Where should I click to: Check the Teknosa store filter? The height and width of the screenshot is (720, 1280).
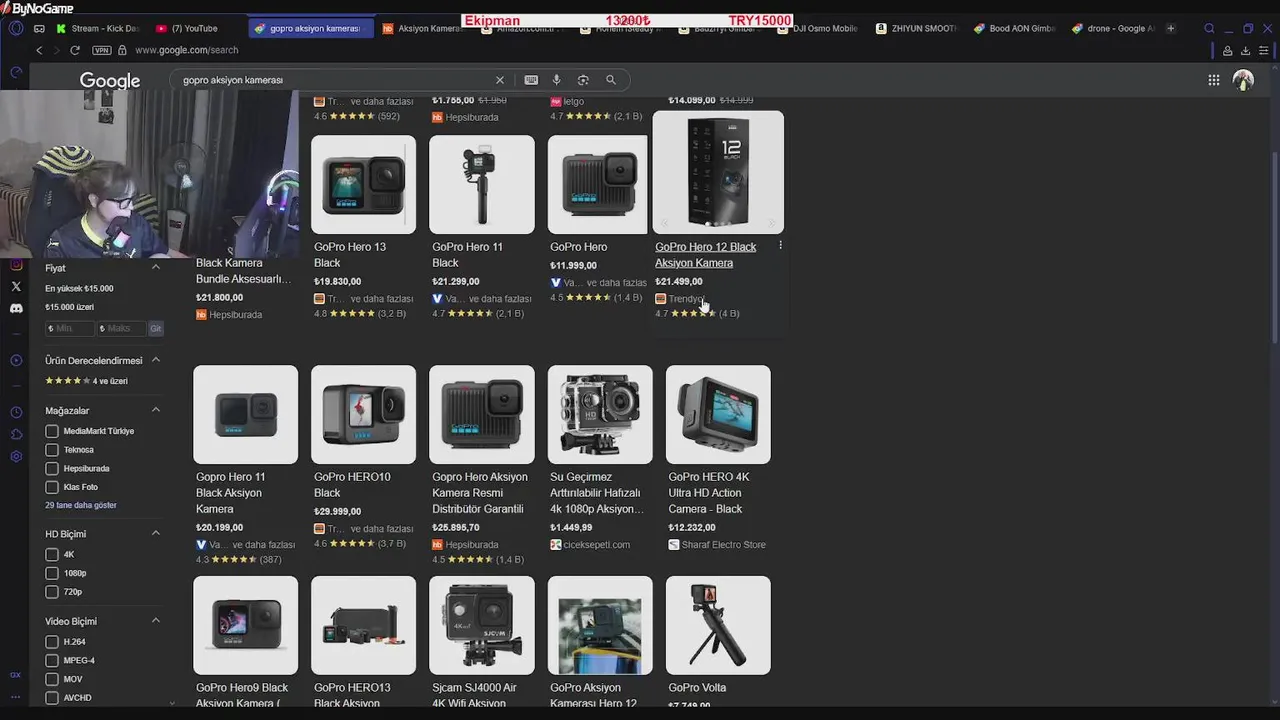click(52, 450)
